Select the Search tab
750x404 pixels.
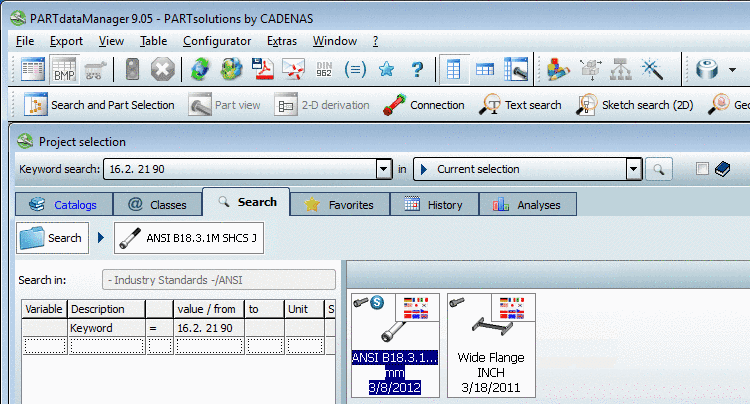click(246, 202)
